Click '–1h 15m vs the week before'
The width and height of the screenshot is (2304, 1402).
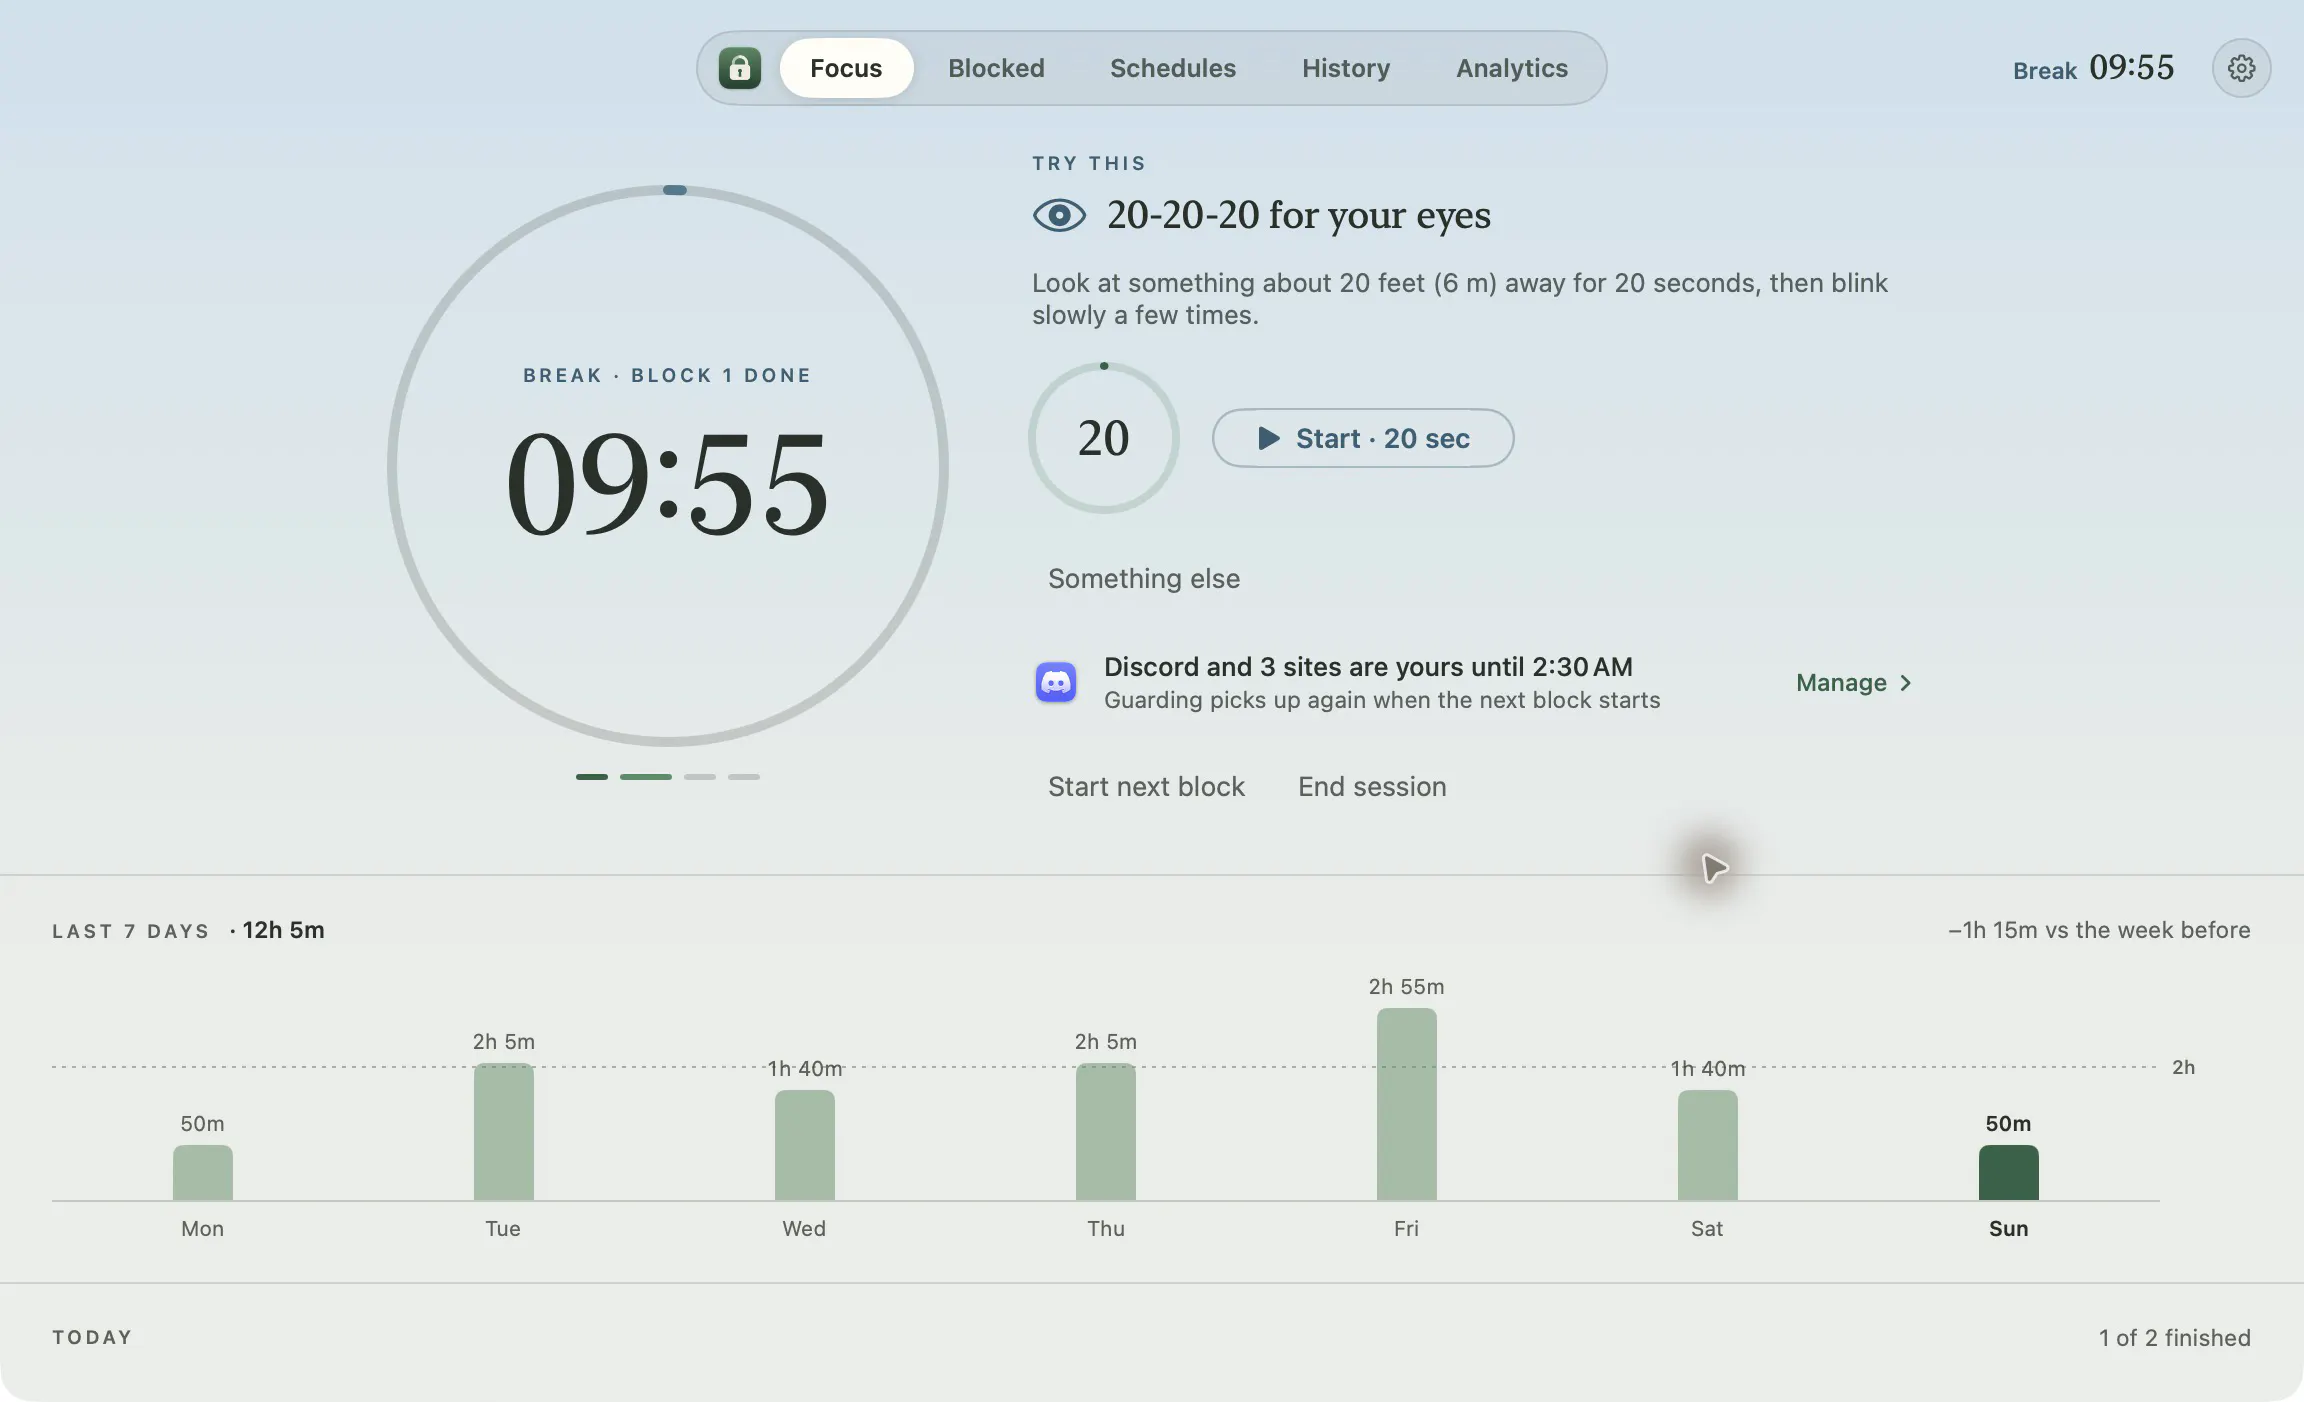click(2099, 930)
